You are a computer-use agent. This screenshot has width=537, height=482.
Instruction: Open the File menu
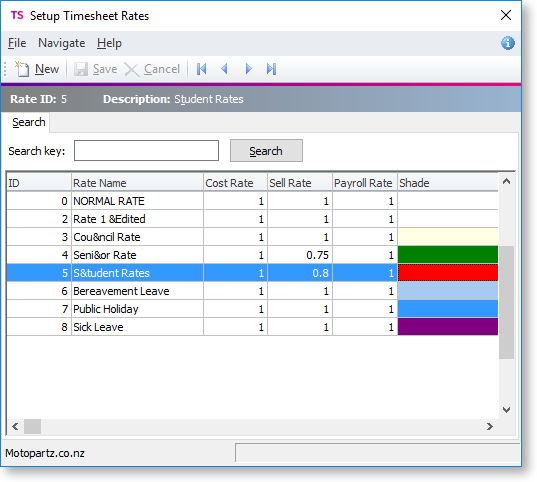point(17,43)
